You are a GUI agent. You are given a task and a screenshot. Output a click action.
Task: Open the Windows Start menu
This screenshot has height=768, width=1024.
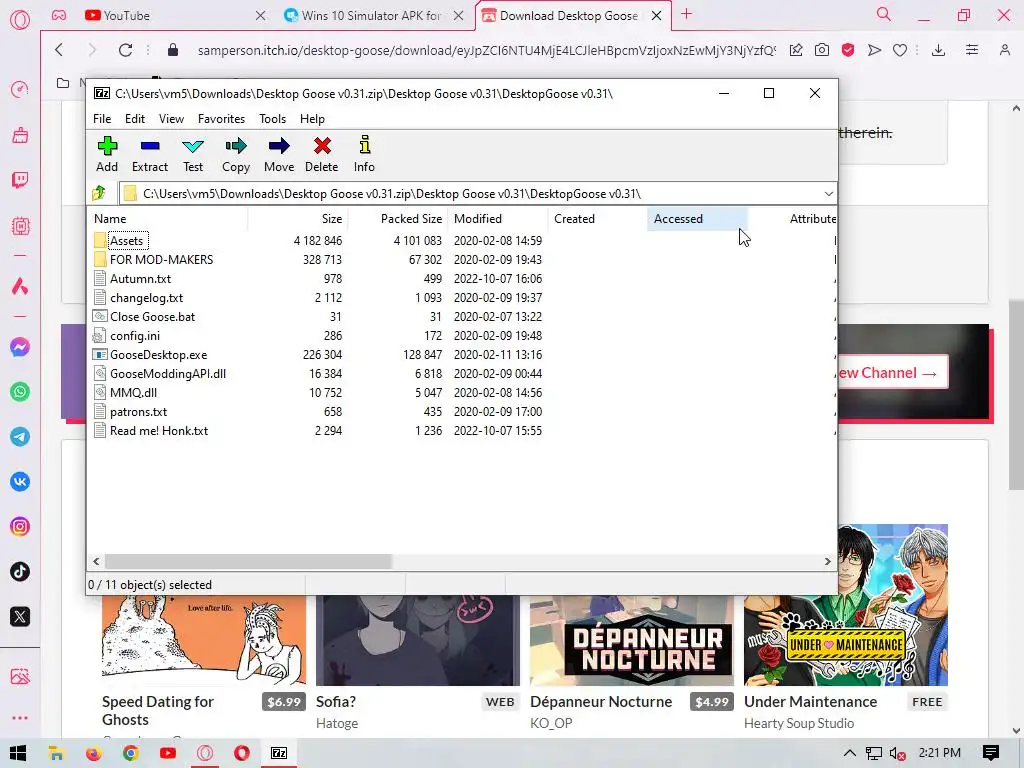click(18, 753)
